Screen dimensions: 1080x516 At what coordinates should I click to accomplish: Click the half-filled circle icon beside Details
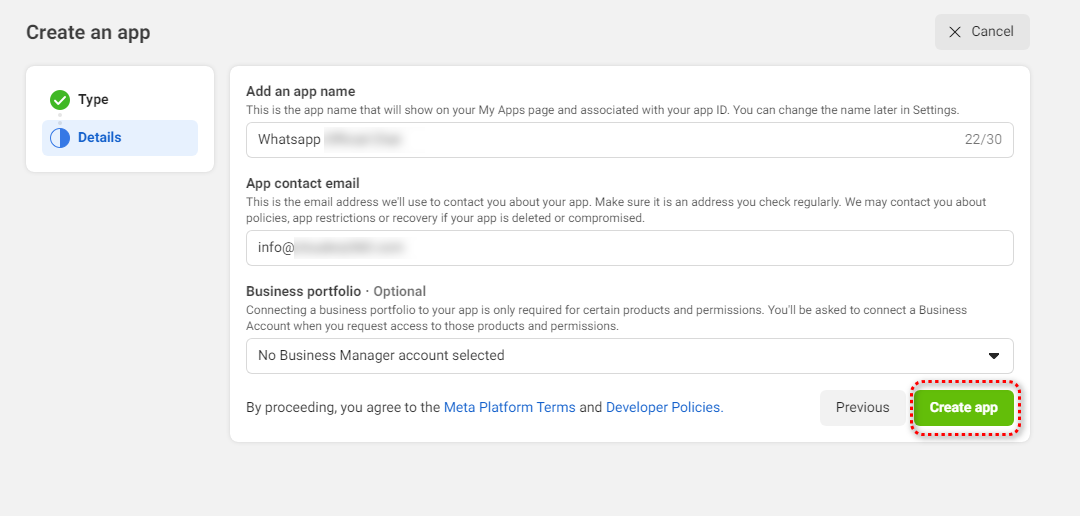60,138
